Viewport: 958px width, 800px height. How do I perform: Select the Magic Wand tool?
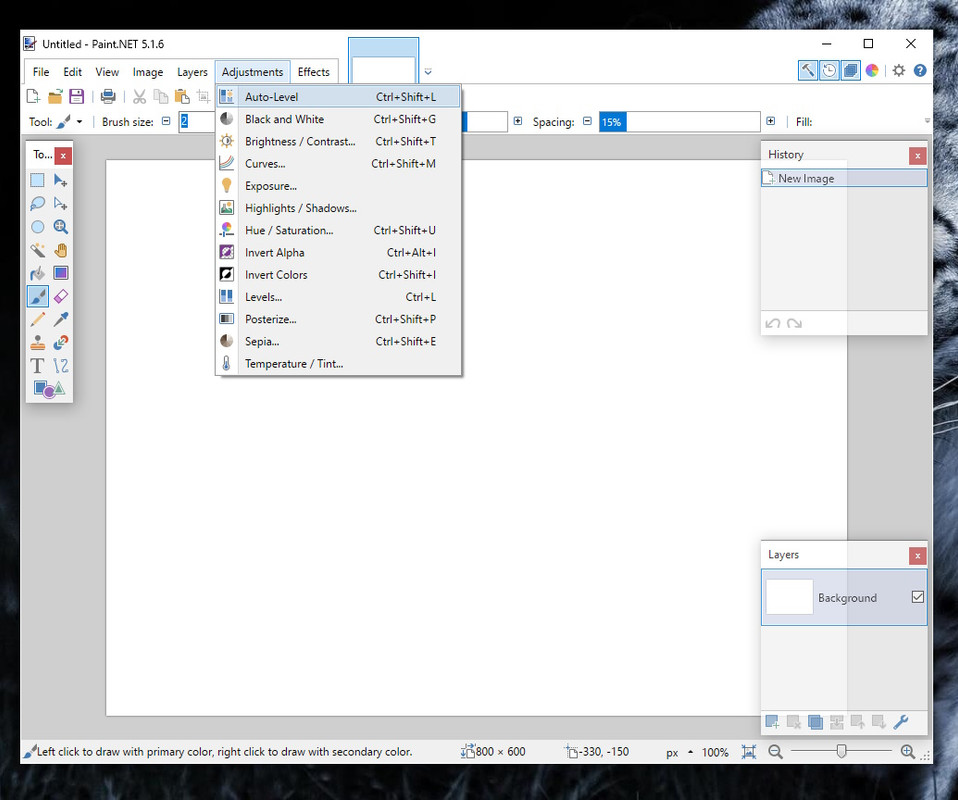pos(37,250)
